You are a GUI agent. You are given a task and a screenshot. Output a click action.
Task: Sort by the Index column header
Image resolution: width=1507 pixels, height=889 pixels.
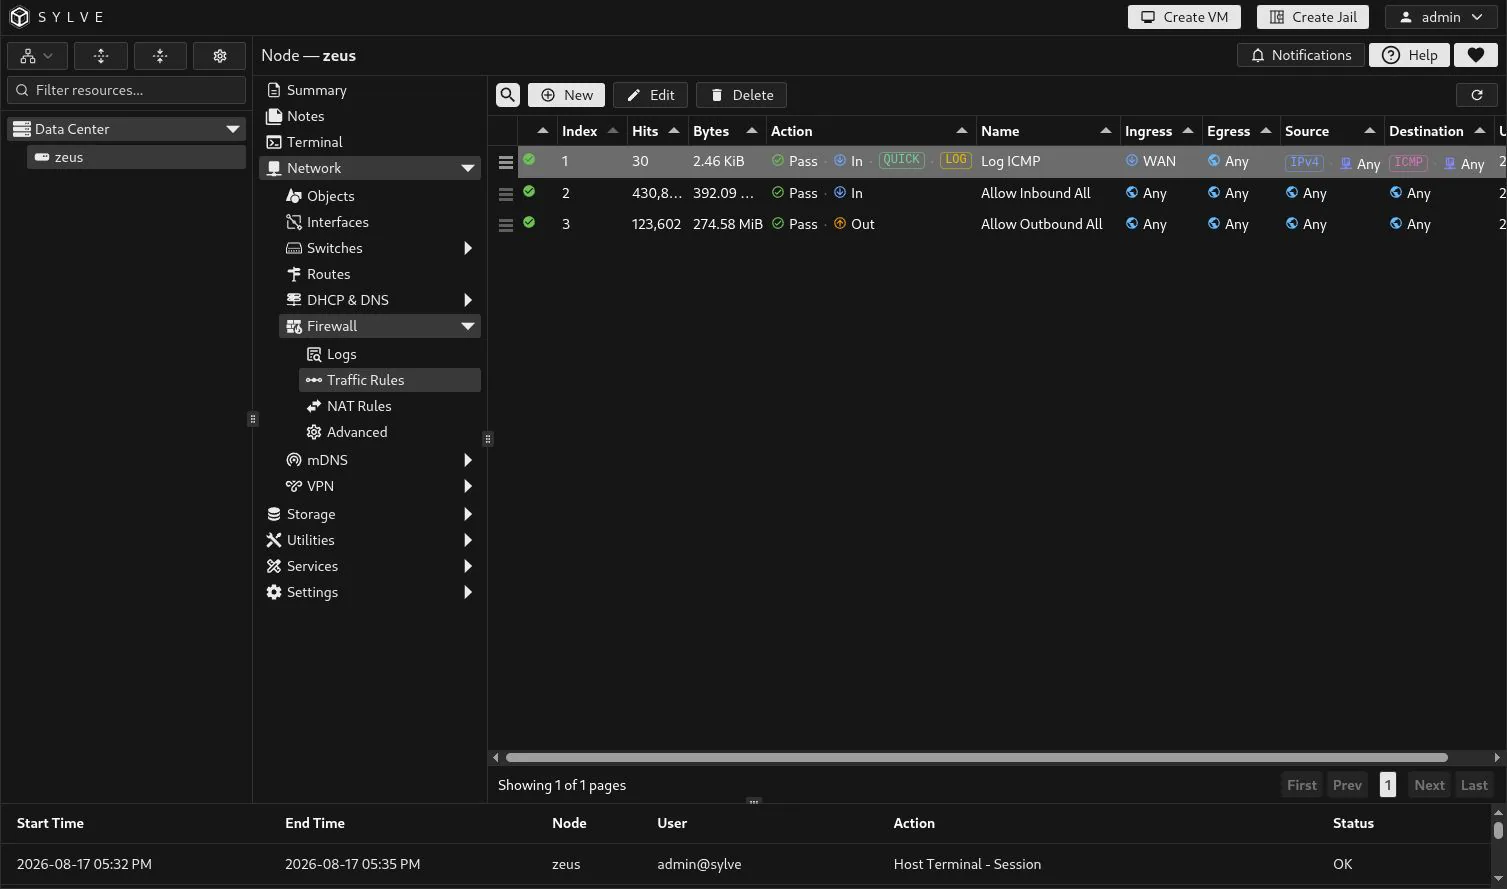[x=590, y=131]
